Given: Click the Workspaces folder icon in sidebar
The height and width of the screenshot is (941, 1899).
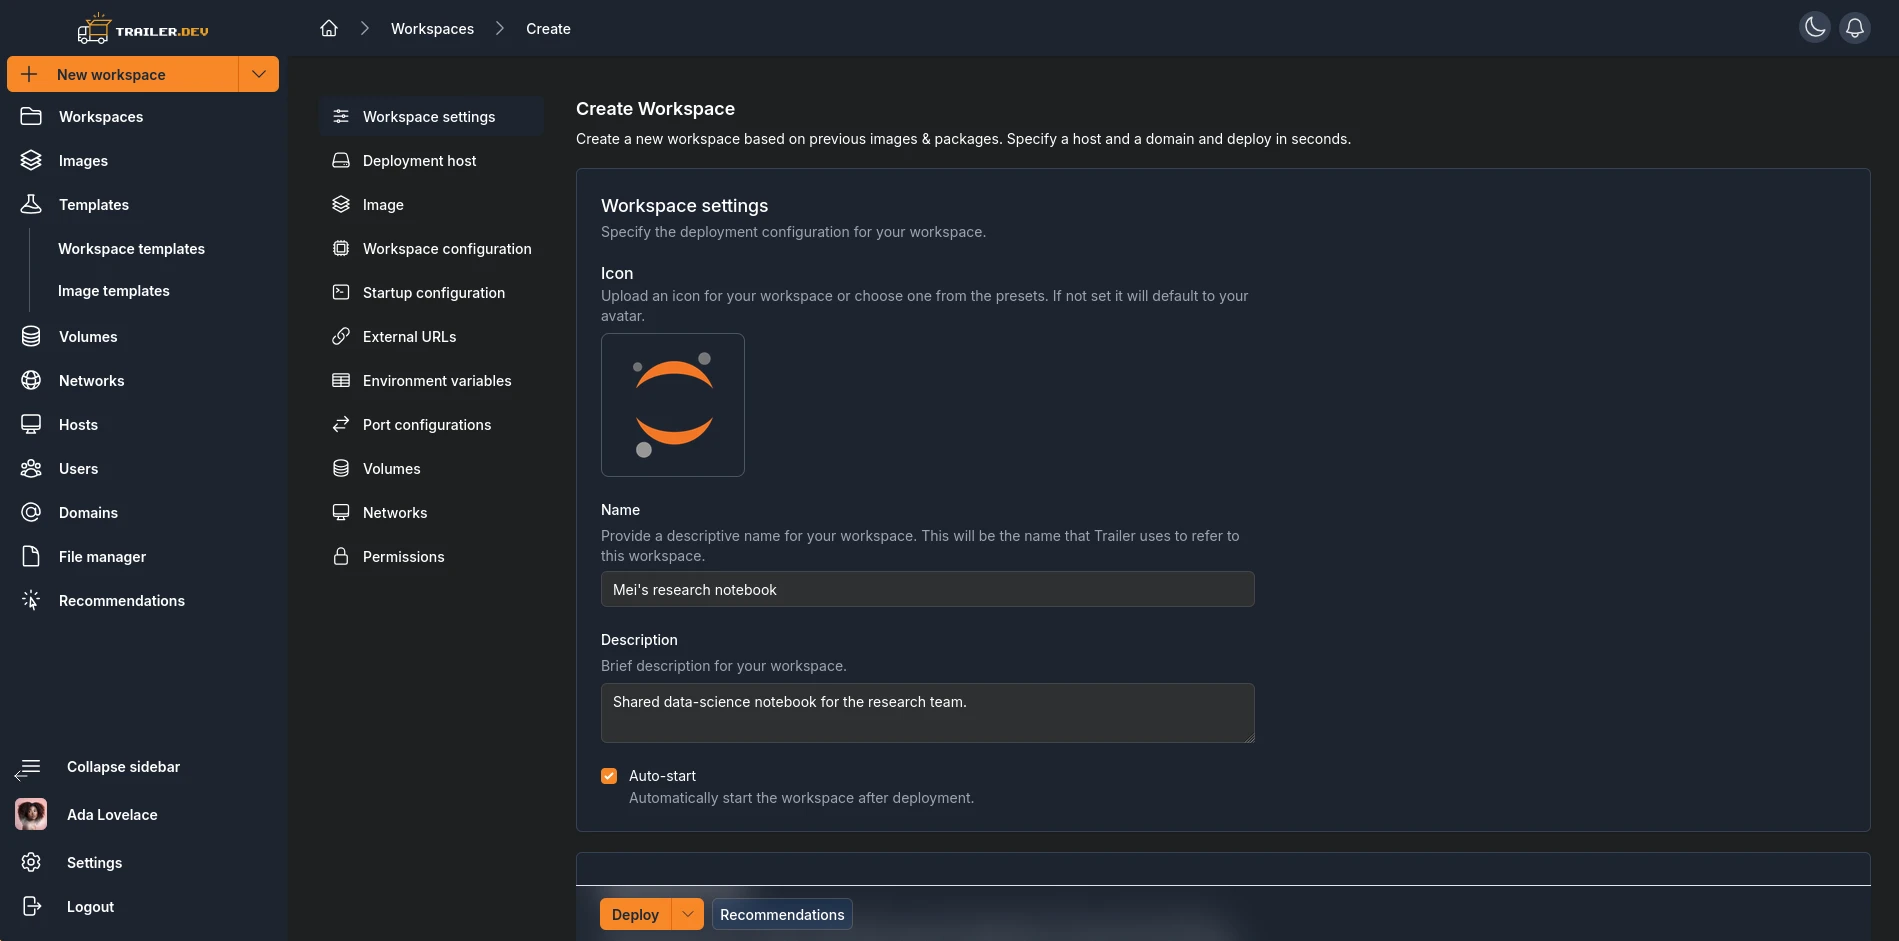Looking at the screenshot, I should [31, 116].
